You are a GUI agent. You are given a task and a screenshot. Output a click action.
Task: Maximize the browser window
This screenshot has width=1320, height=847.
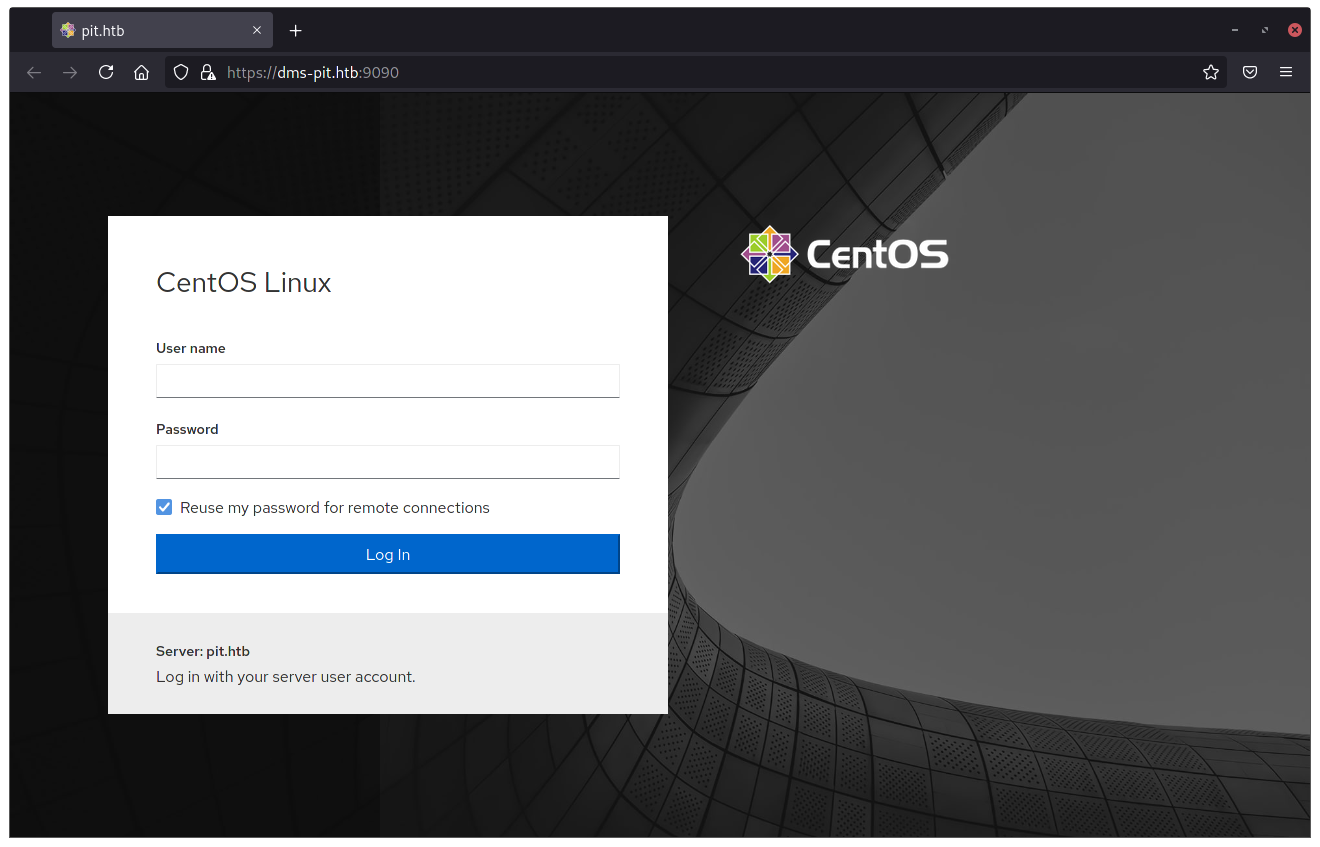click(x=1265, y=31)
